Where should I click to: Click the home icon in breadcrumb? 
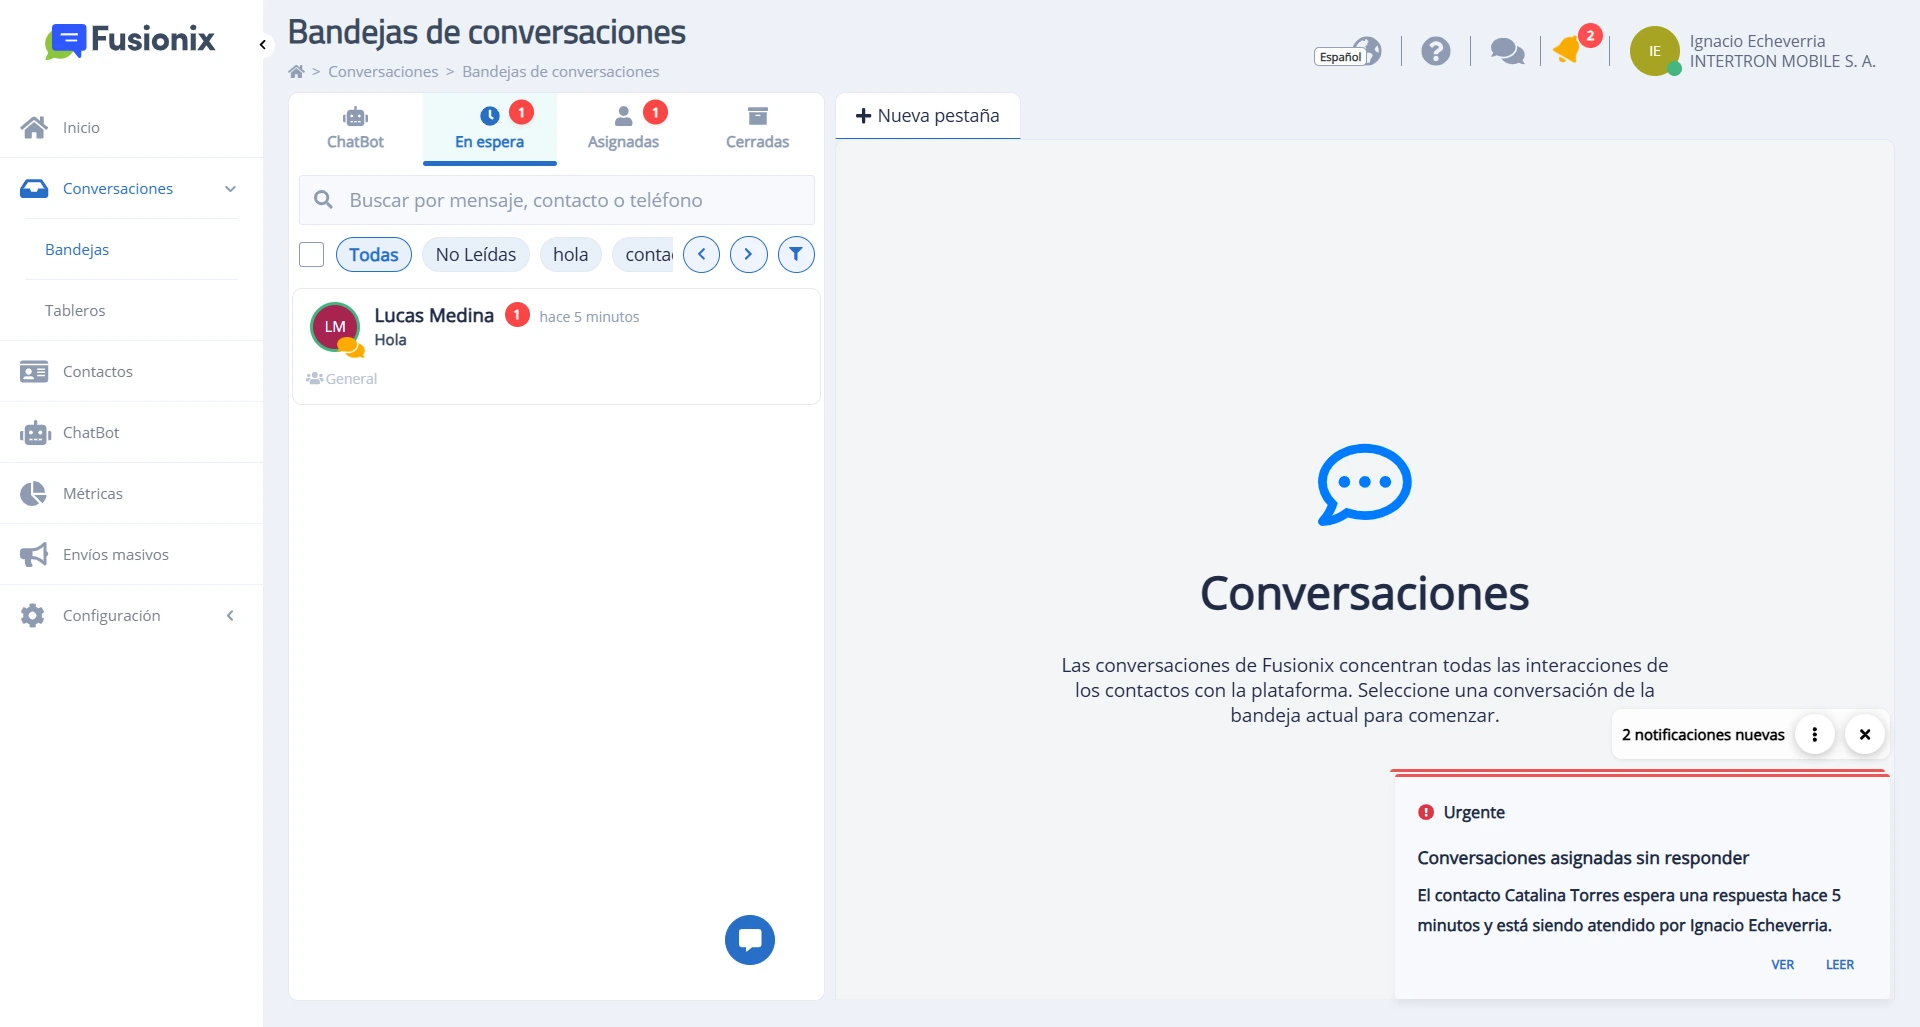pos(296,71)
